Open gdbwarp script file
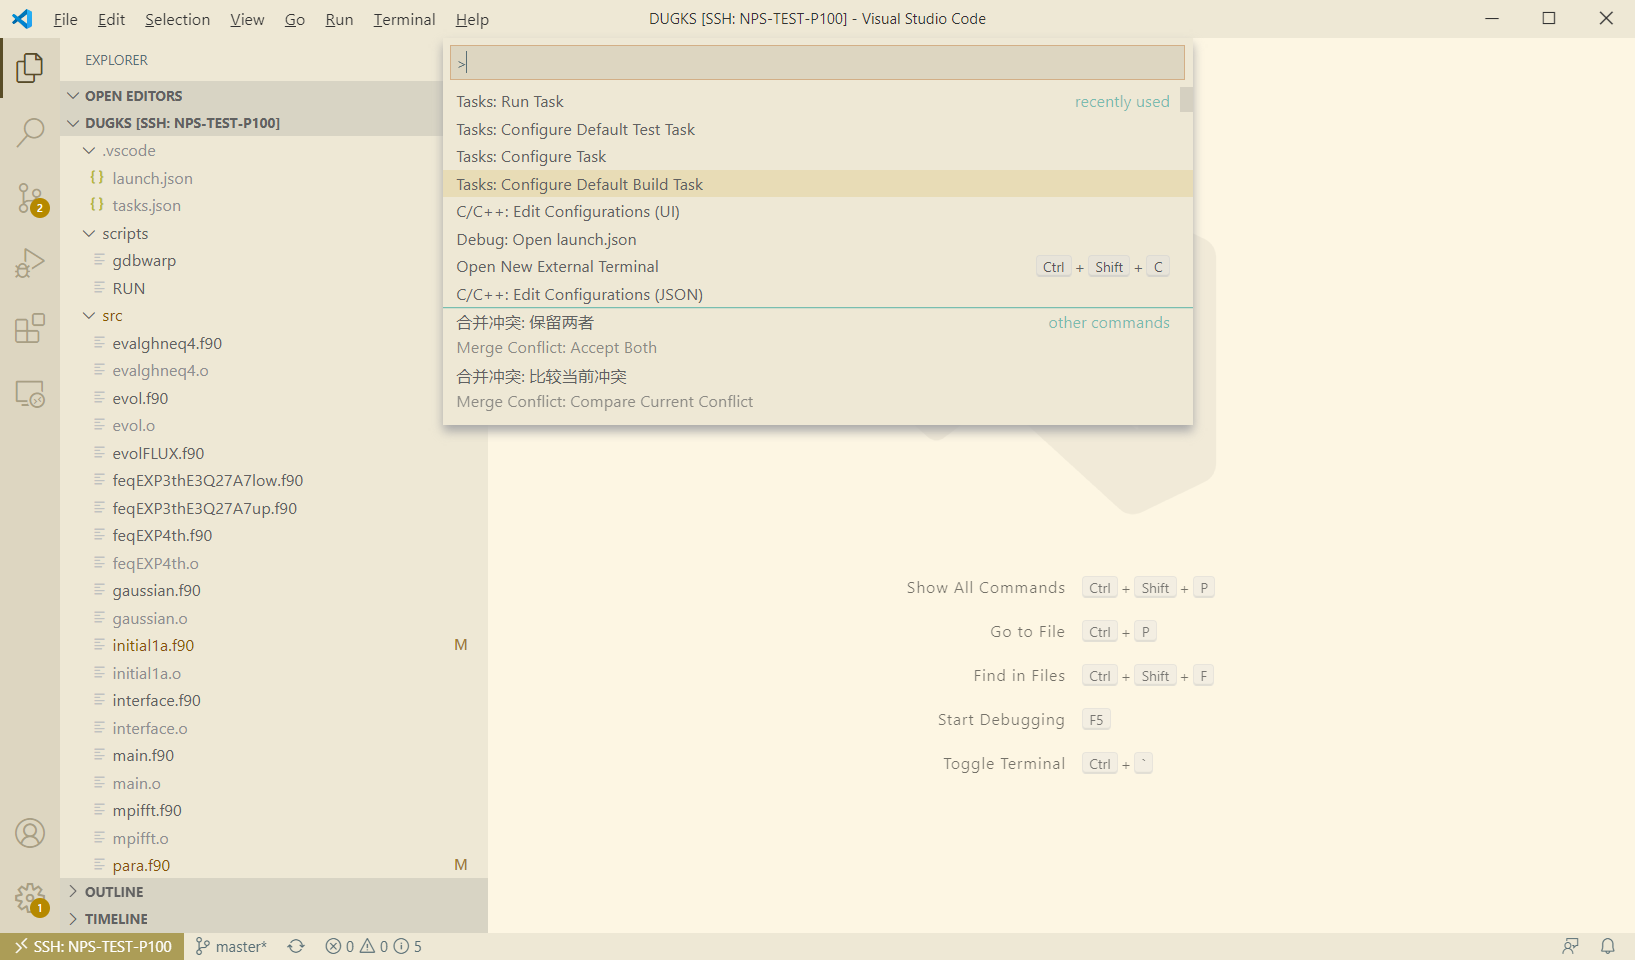1635x960 pixels. [144, 260]
